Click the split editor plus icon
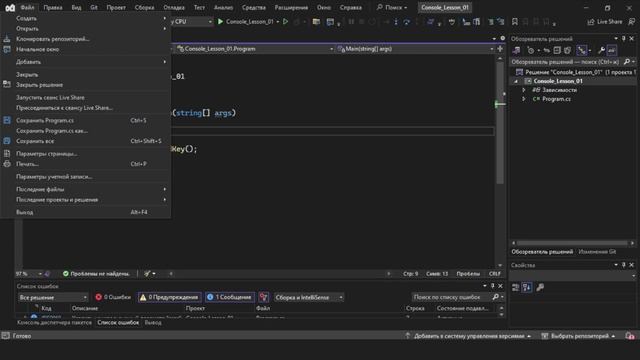Image resolution: width=640 pixels, height=360 pixels. pyautogui.click(x=500, y=49)
